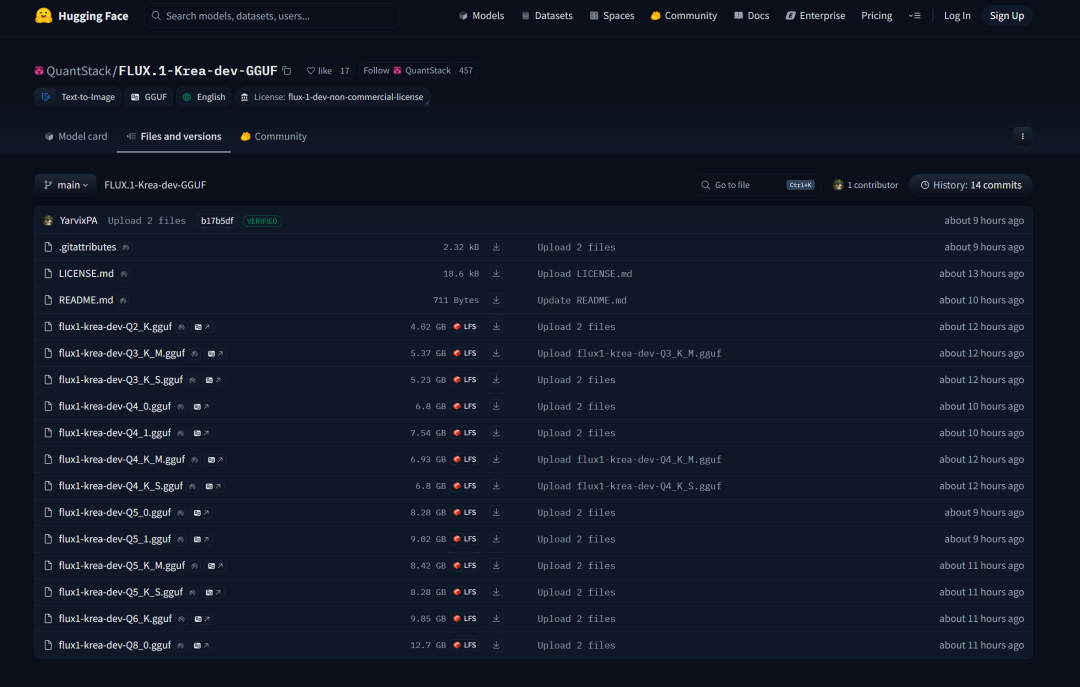Open the Enterprise navigation item
This screenshot has height=687, width=1080.
pyautogui.click(x=815, y=15)
